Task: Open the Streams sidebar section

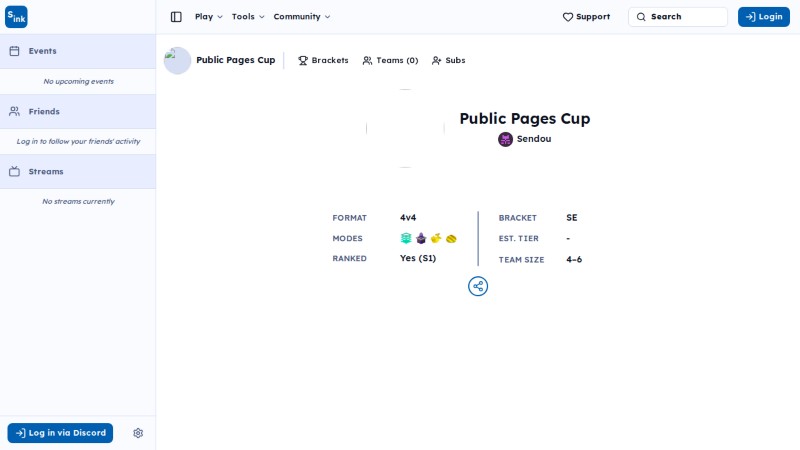Action: (x=78, y=171)
